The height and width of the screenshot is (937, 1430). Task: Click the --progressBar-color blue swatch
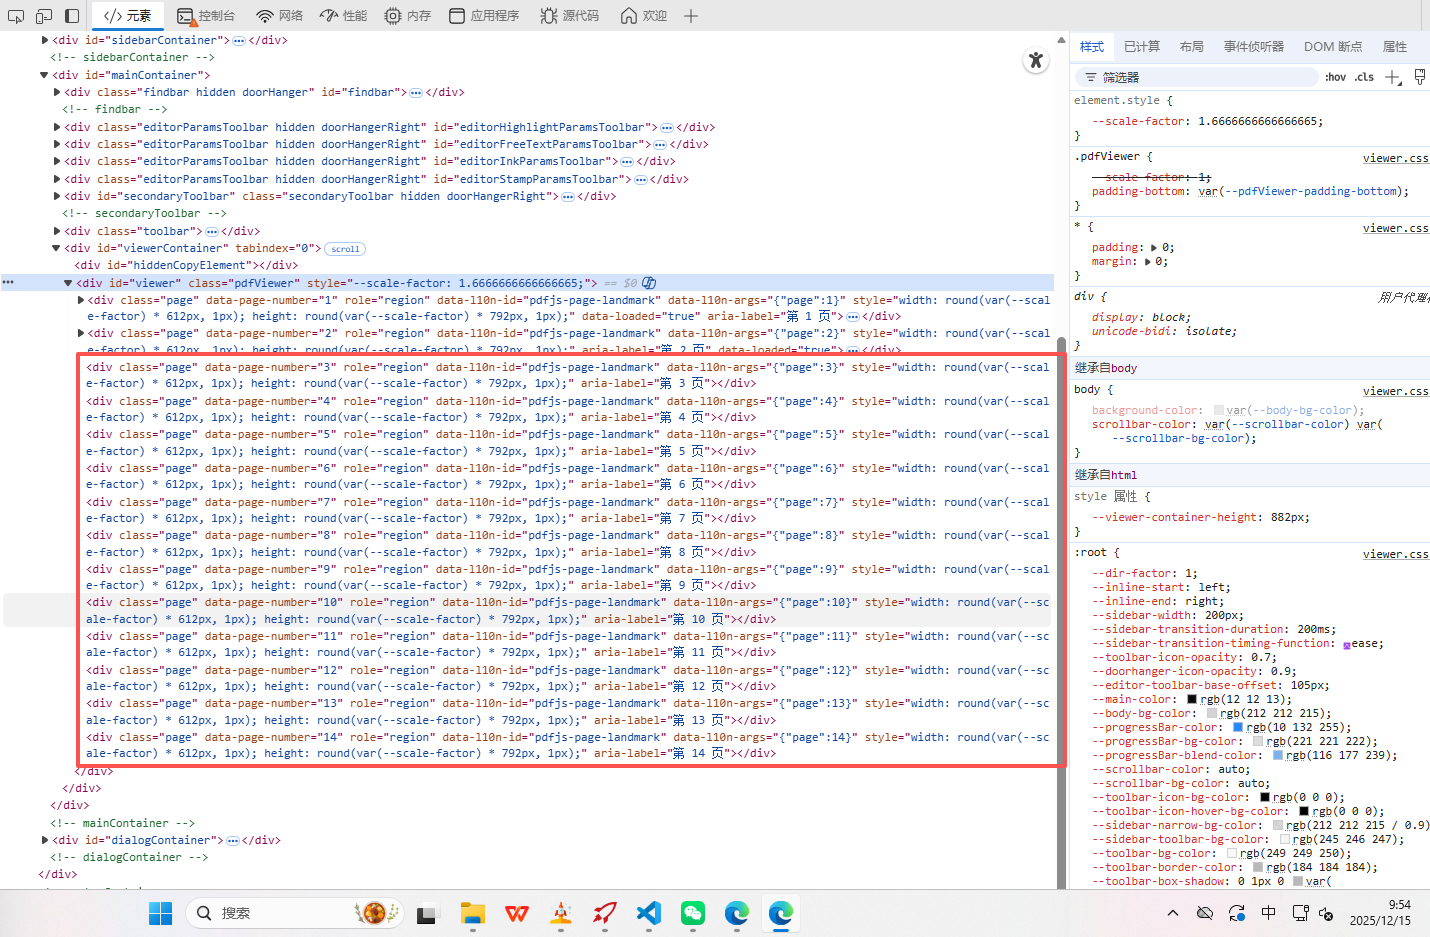click(1238, 728)
